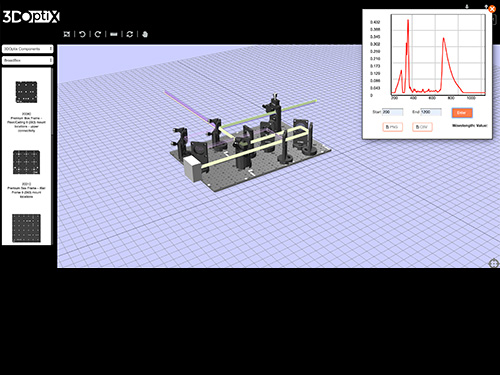
Task: Click the refresh simulation arrows icon
Action: (130, 34)
